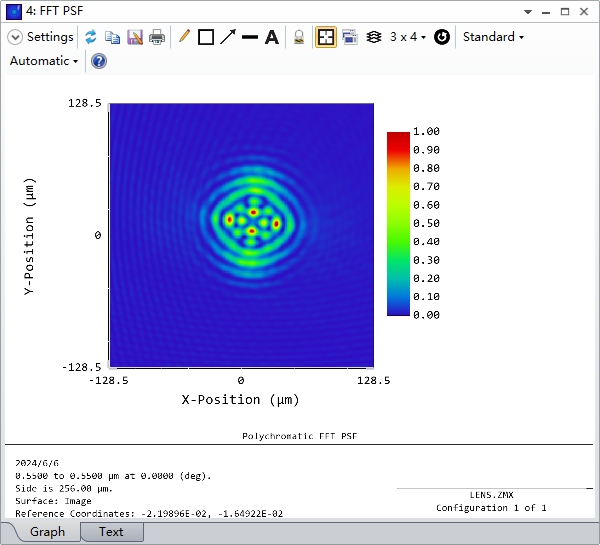The image size is (600, 545).
Task: Click the date "2024/6/6"
Action: pos(37,463)
